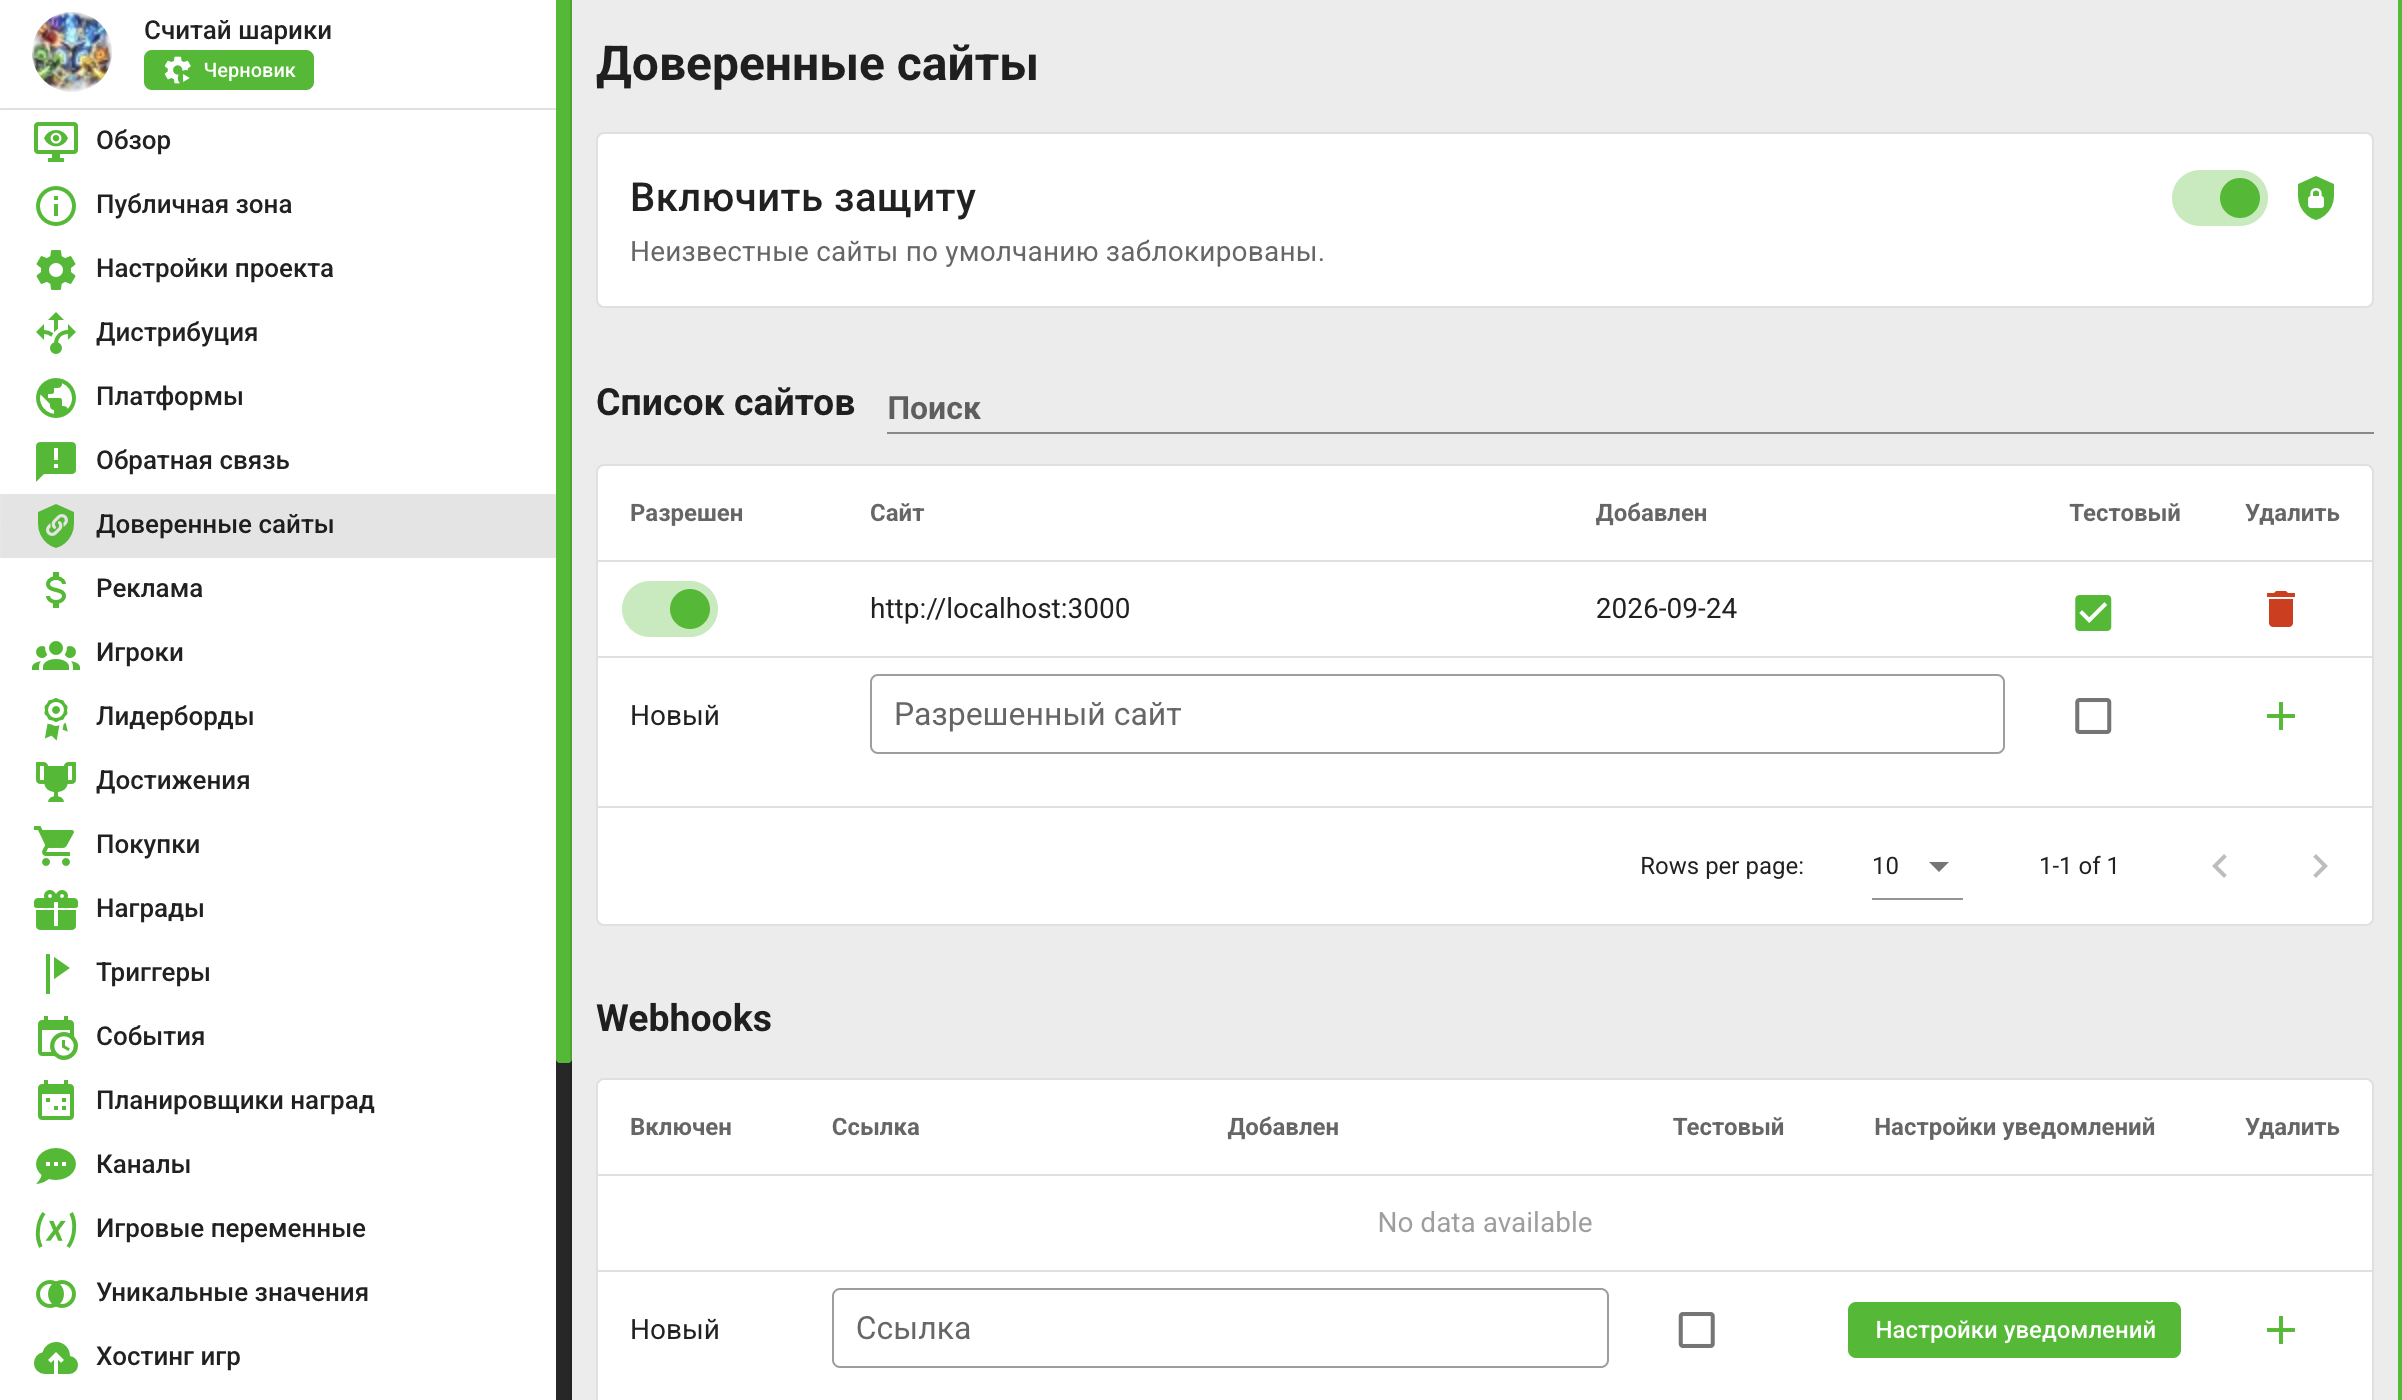Sort sites by Добавлен column header
Screen dimensions: 2402x1400
[x=1651, y=513]
